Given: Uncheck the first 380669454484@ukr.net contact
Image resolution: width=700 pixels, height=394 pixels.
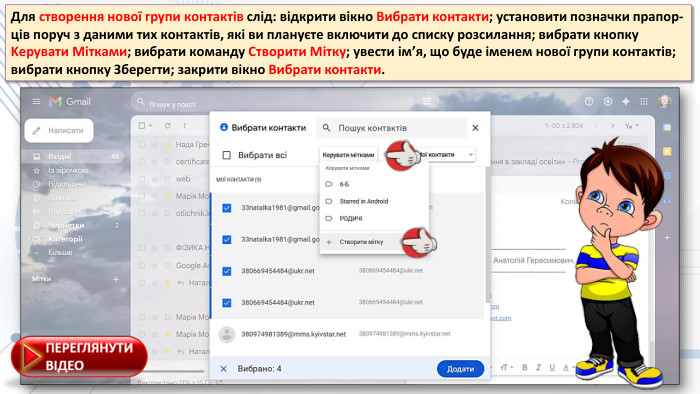Looking at the screenshot, I should point(227,271).
